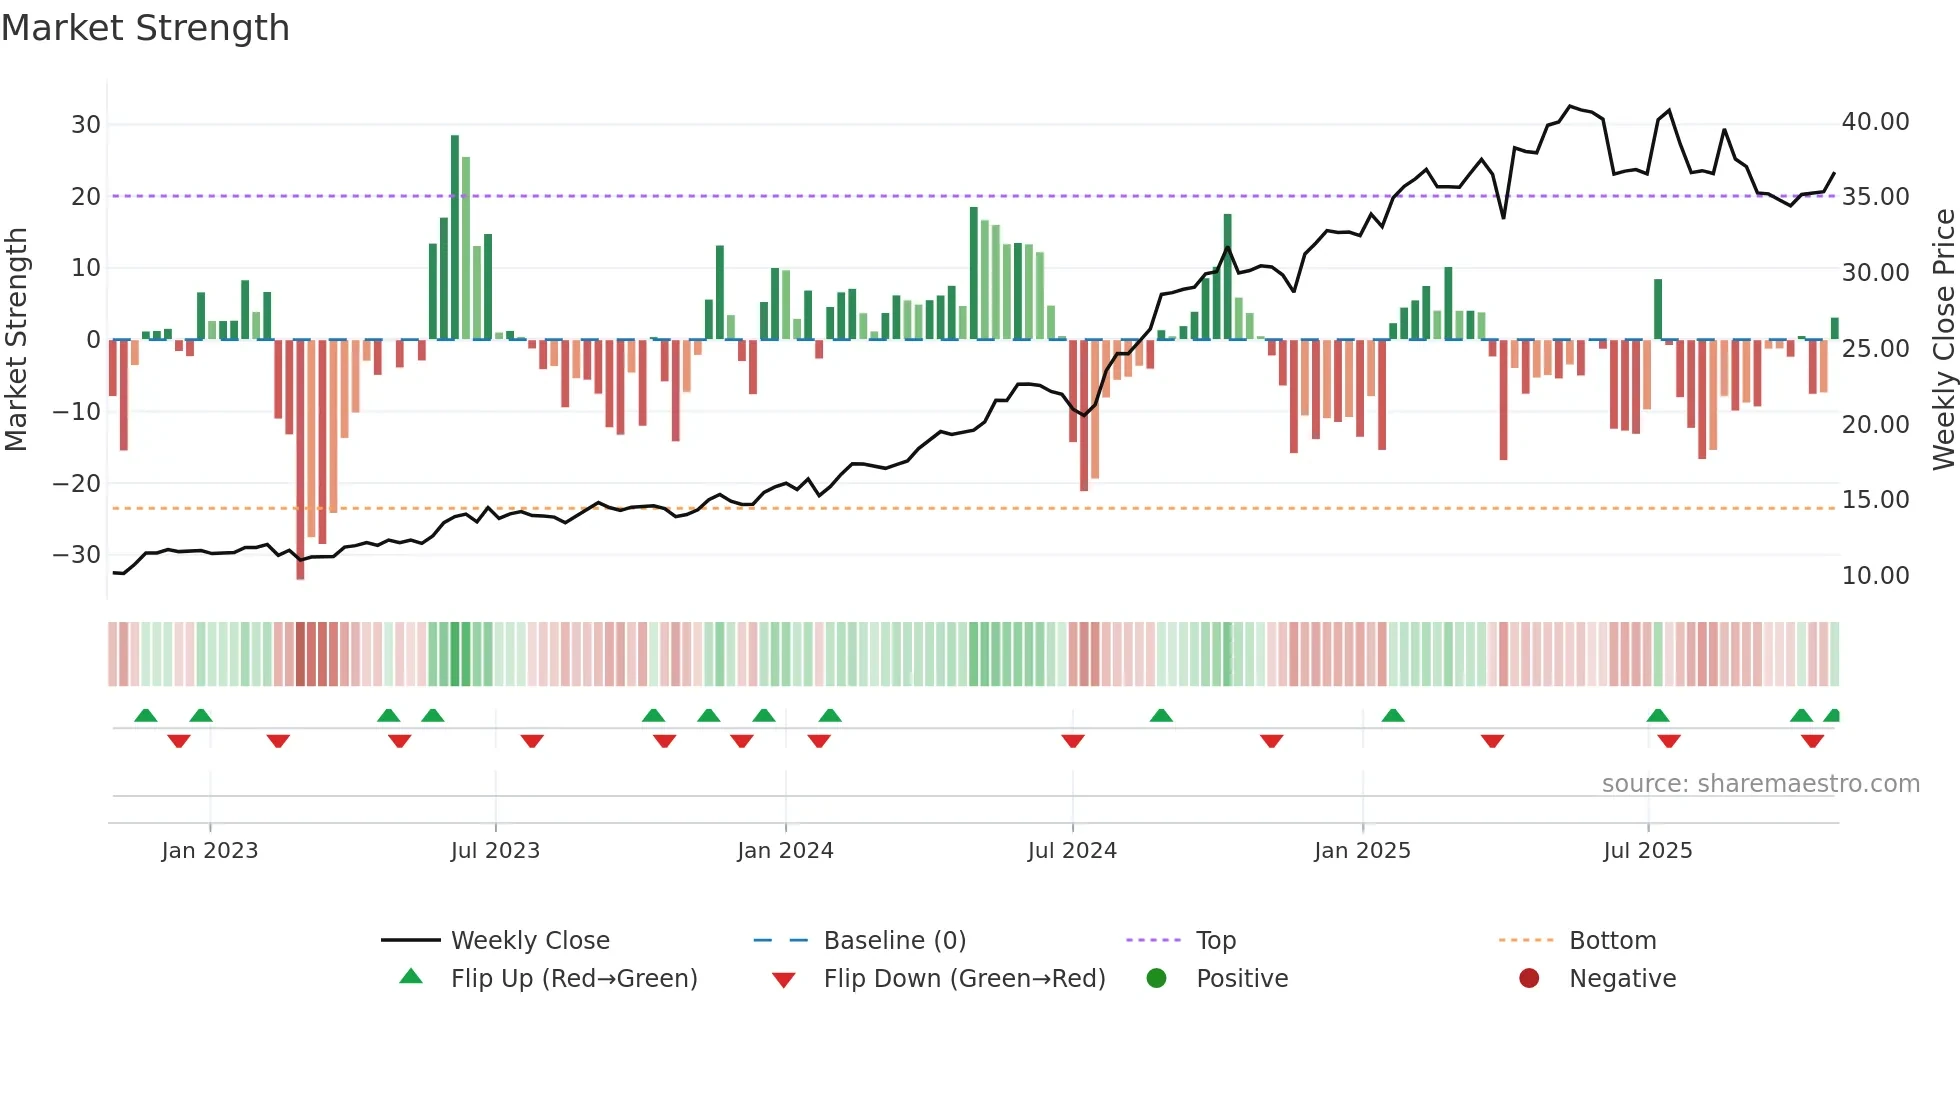Click the tallest green bar near Jul 2023
The image size is (1960, 1102).
pyautogui.click(x=455, y=238)
